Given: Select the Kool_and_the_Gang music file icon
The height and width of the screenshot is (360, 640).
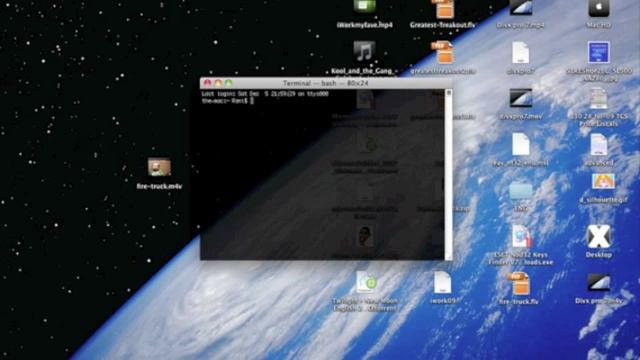Looking at the screenshot, I should tap(364, 52).
